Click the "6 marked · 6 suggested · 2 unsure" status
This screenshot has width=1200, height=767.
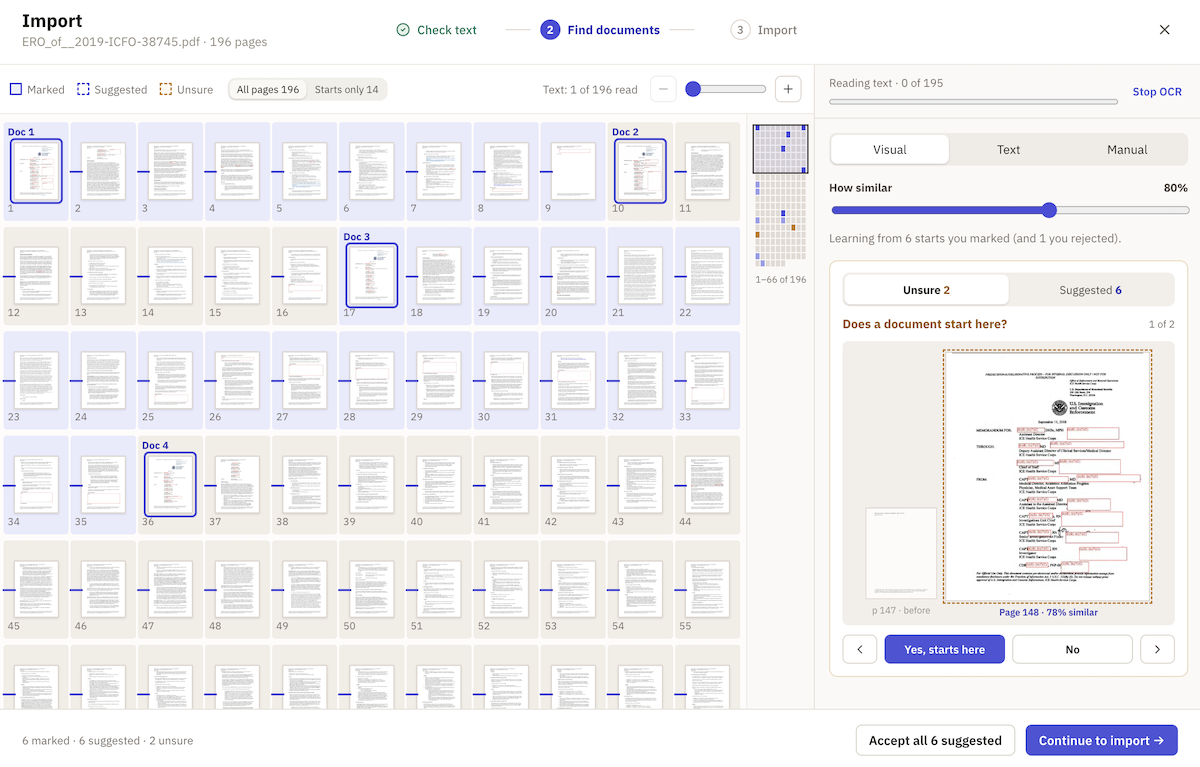coord(108,741)
